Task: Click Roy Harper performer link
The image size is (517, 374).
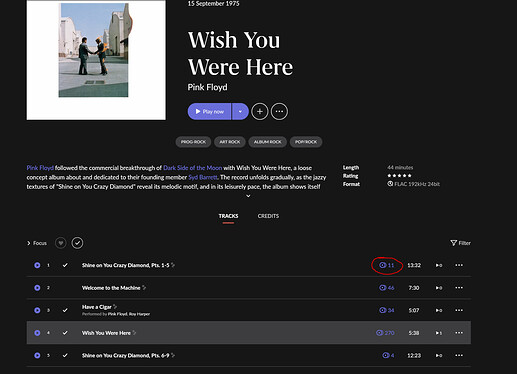Action: point(139,314)
